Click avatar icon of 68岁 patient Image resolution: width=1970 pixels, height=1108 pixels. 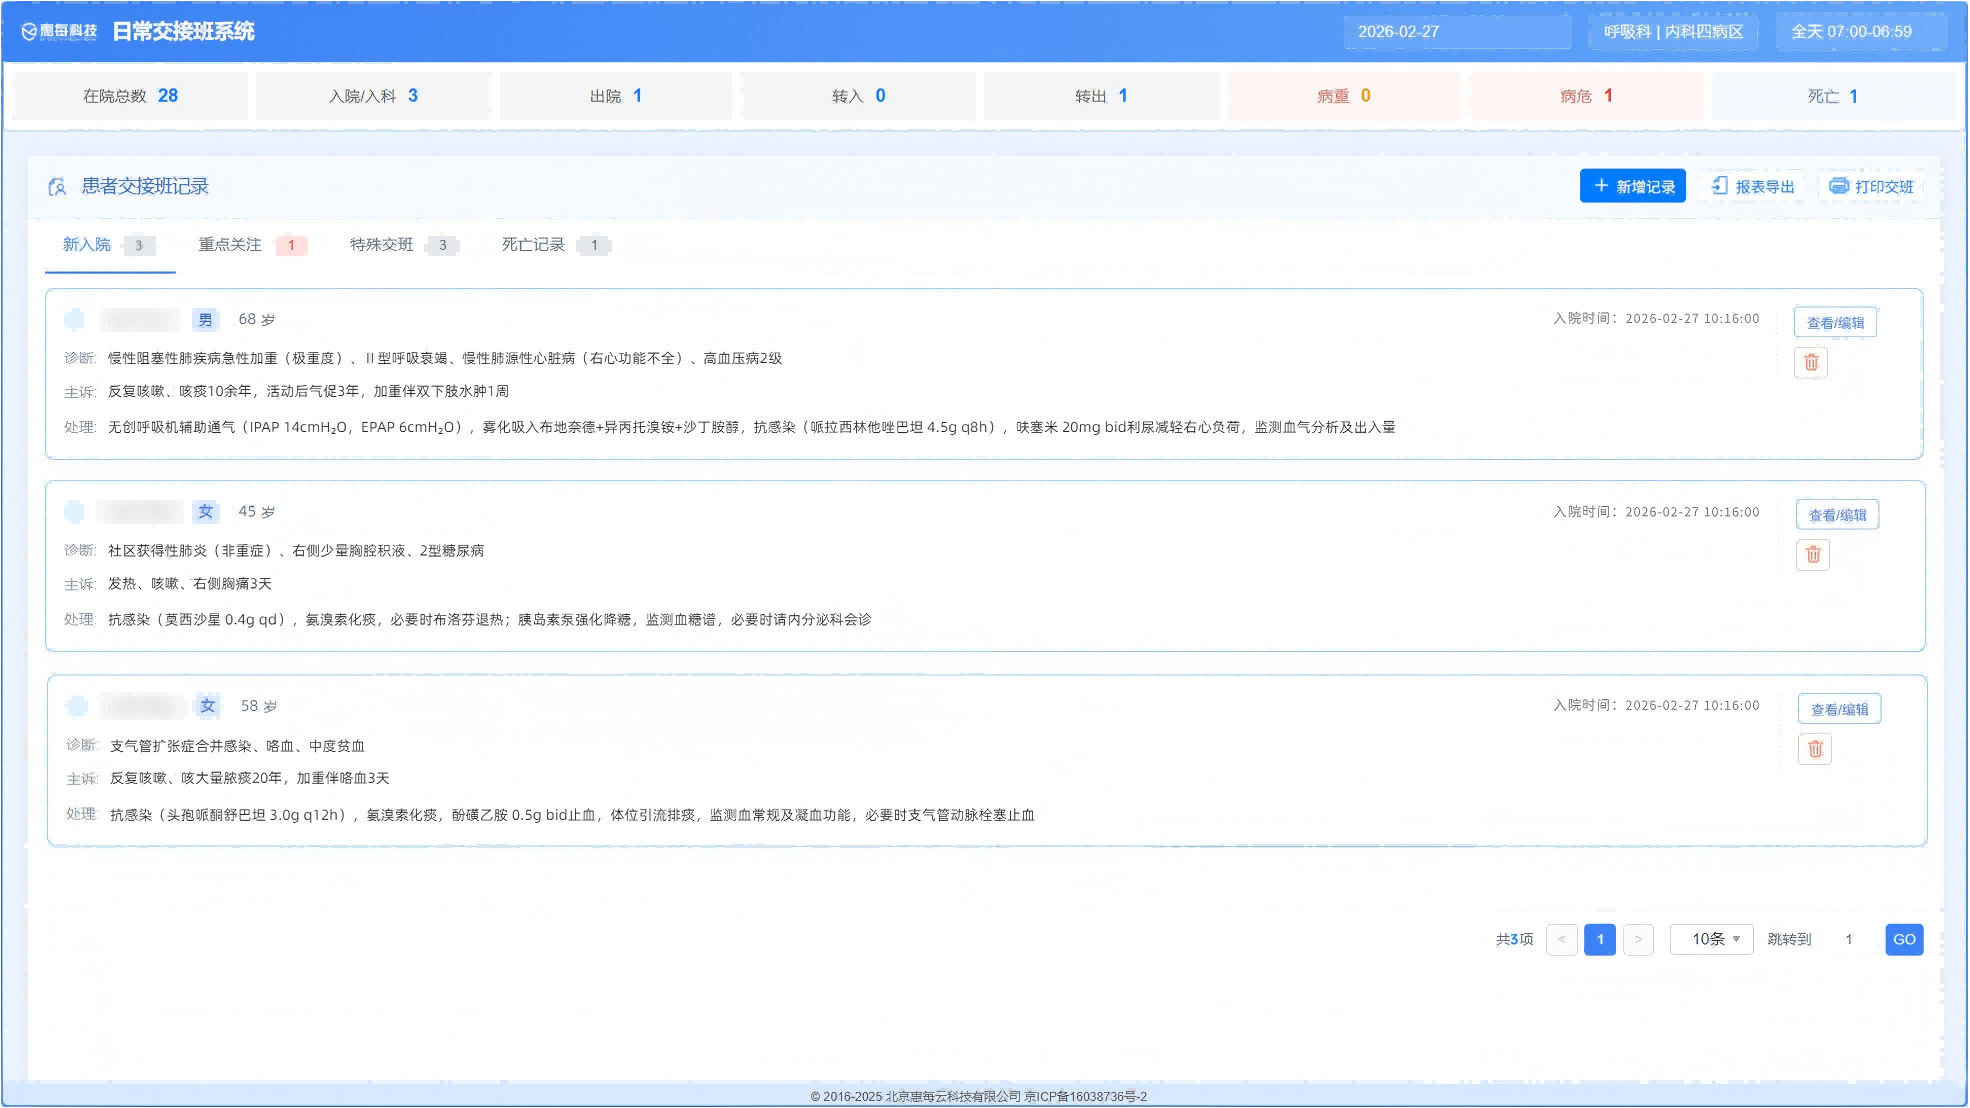click(74, 319)
